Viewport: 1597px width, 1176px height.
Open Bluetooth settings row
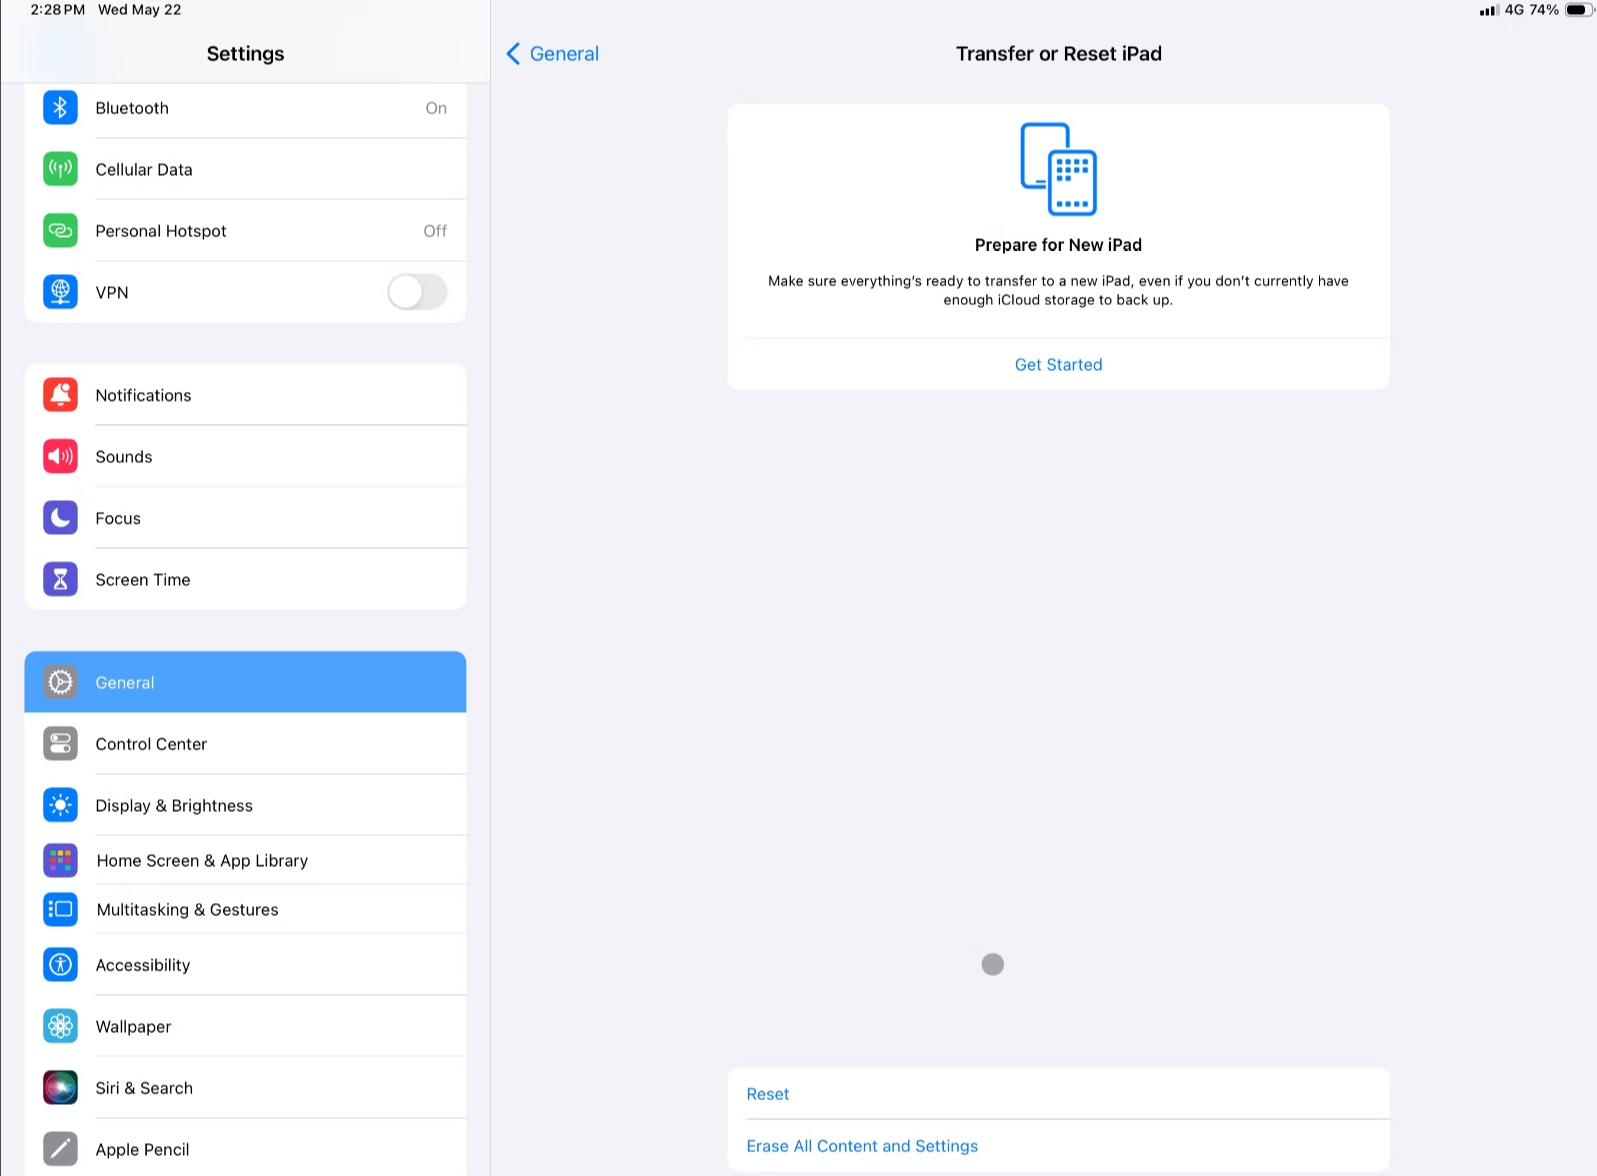tap(245, 108)
